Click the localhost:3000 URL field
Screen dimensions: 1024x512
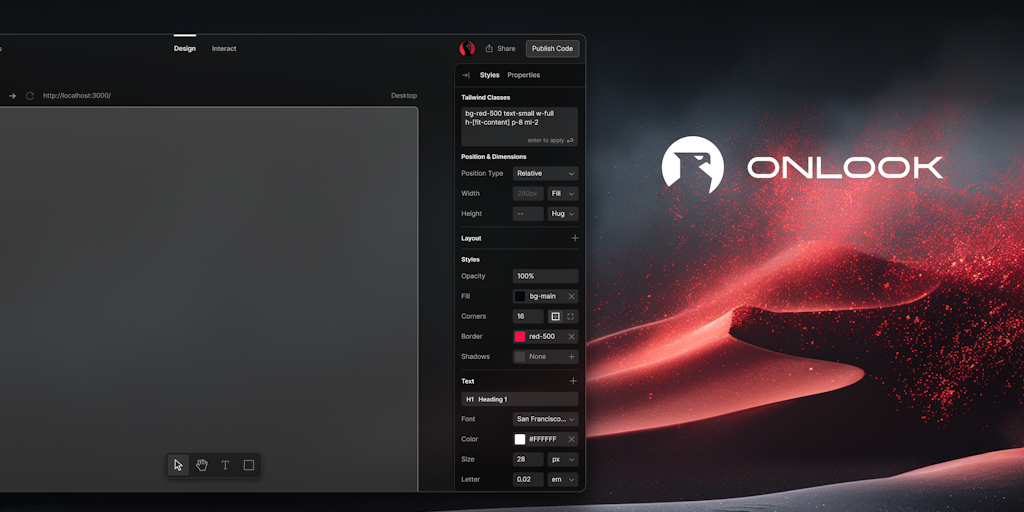coord(77,96)
